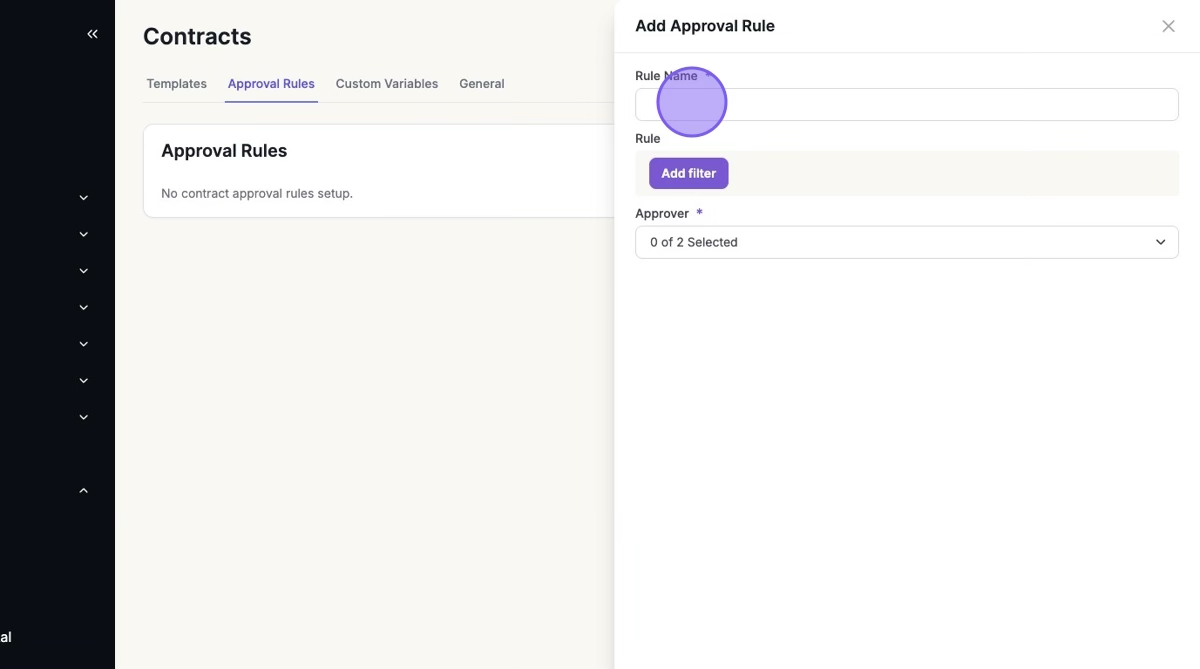
Task: Collapse the sidebar with the double-chevron icon
Action: tap(92, 34)
